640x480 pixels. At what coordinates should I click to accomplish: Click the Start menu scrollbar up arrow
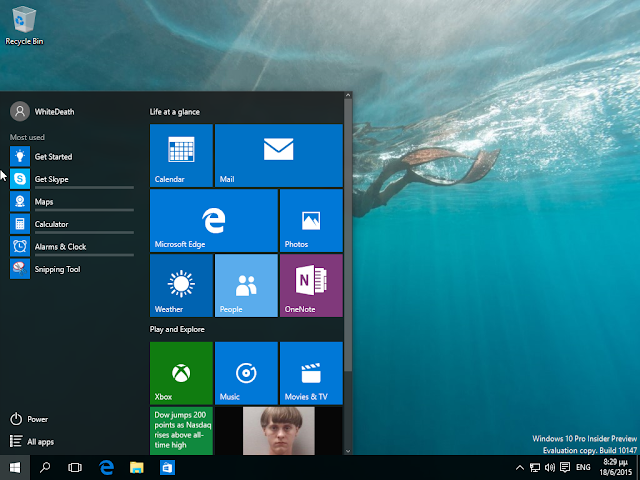click(x=348, y=95)
